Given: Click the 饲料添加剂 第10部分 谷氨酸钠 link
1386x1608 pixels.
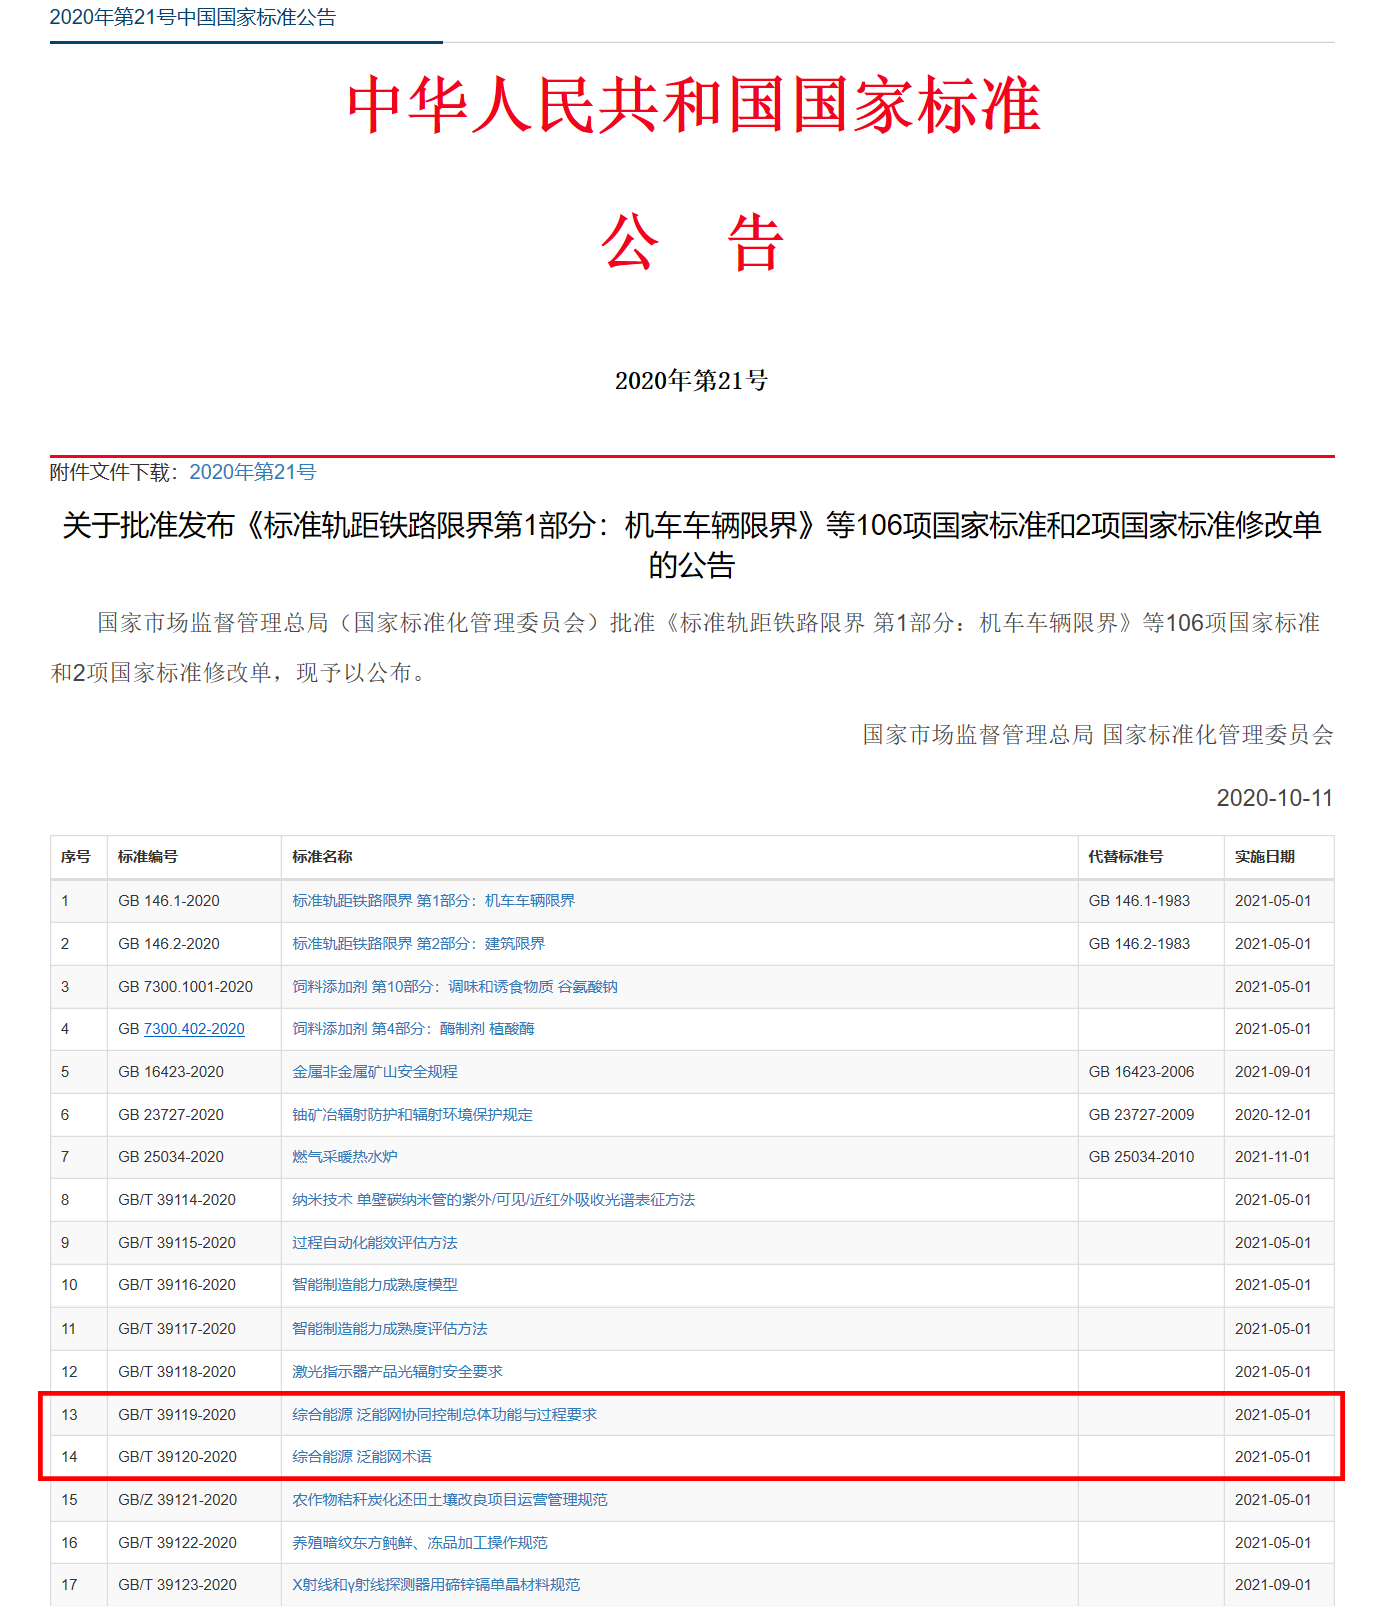Looking at the screenshot, I should [x=454, y=987].
